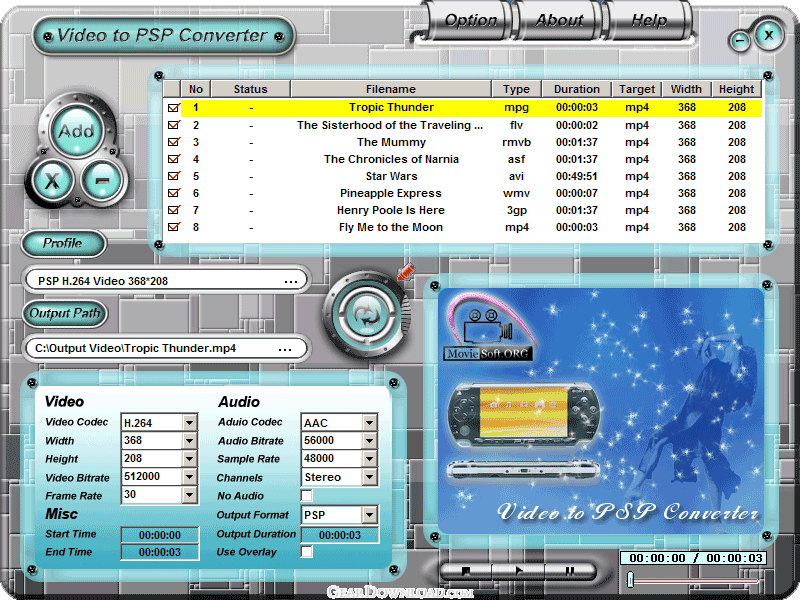The height and width of the screenshot is (600, 800).
Task: Click the Width column header in the list
Action: coord(686,89)
